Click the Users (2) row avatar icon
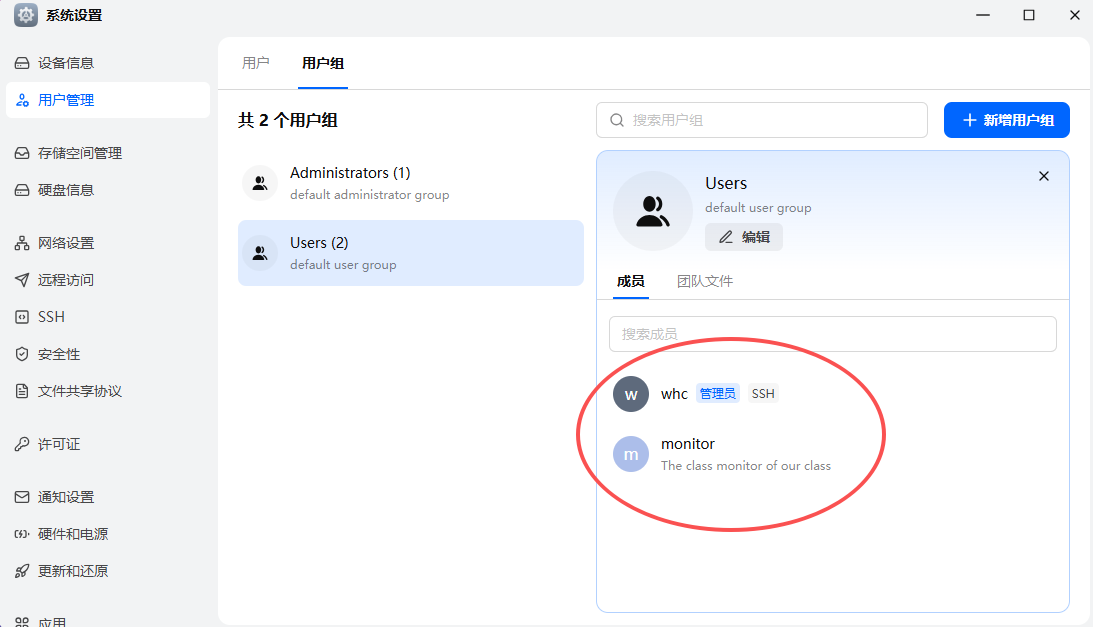This screenshot has width=1093, height=627. coord(260,252)
